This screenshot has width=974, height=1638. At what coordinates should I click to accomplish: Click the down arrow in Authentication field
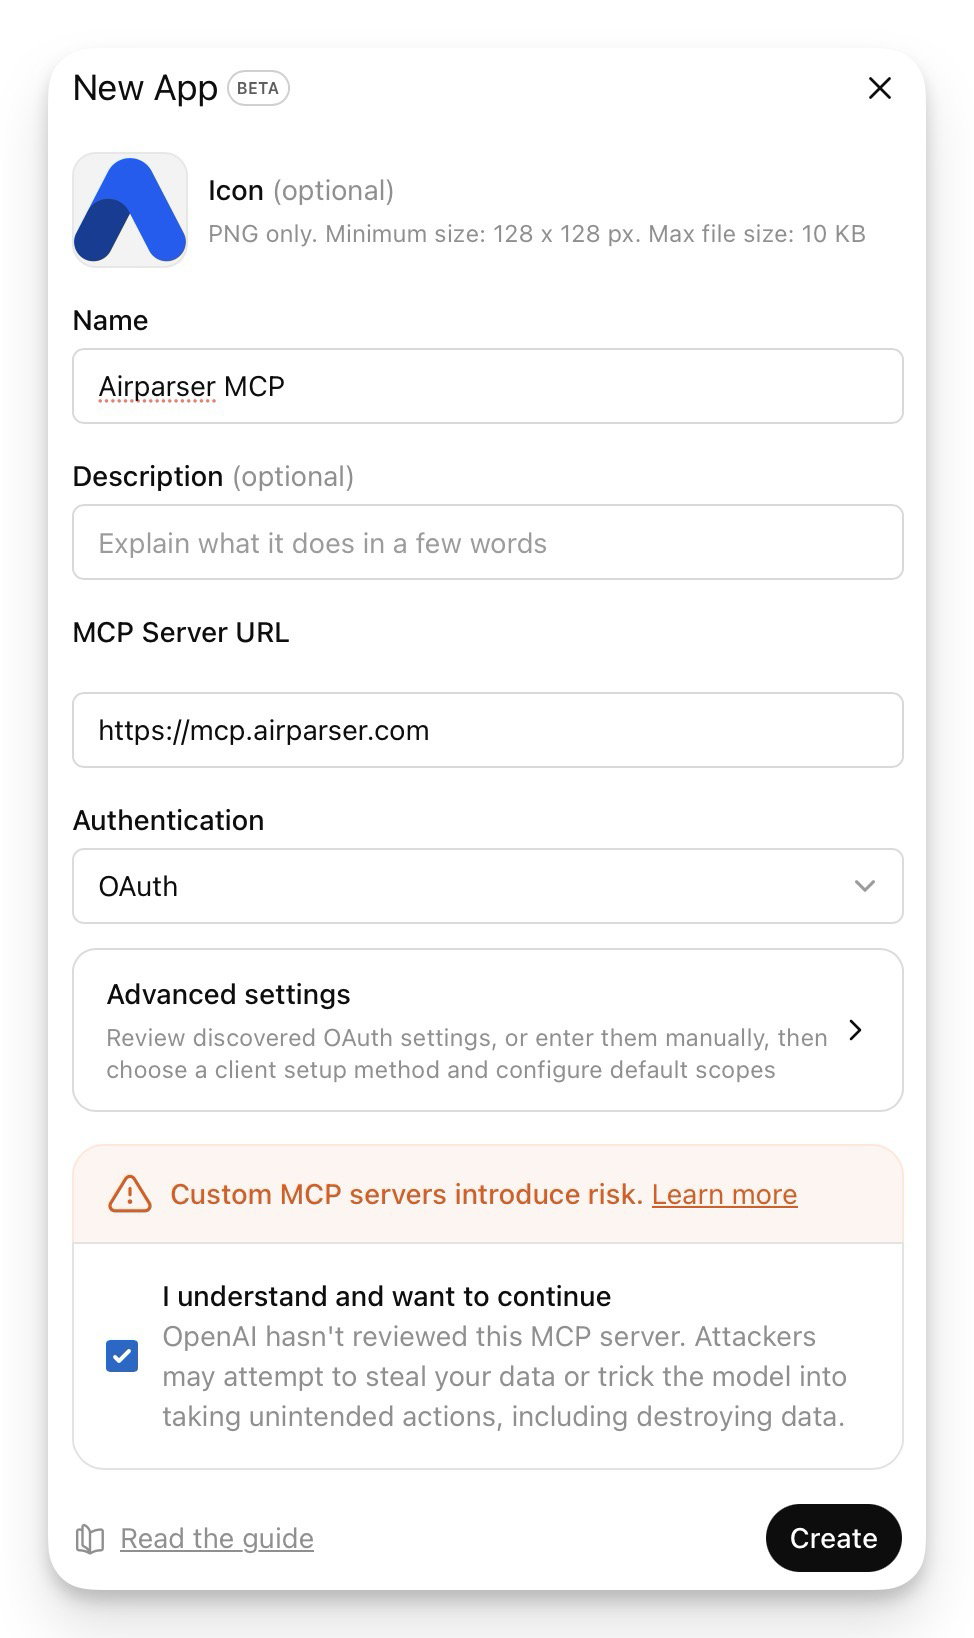865,886
